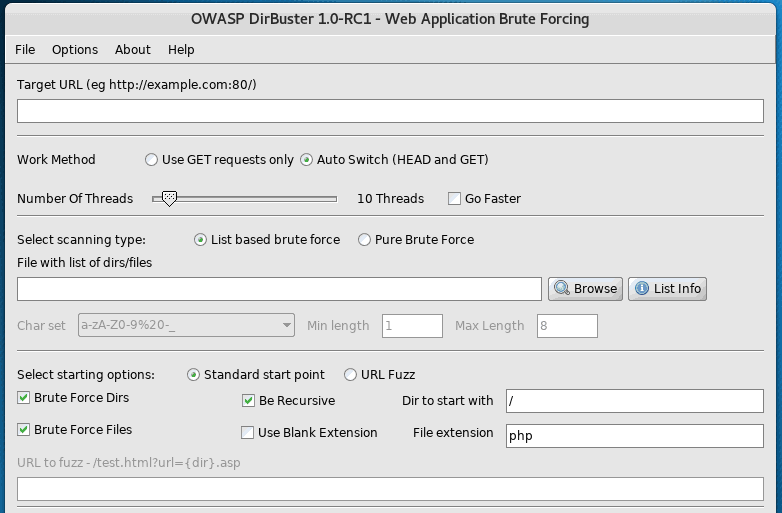782x513 pixels.
Task: Click the URL to fuzz input field
Action: (390, 489)
